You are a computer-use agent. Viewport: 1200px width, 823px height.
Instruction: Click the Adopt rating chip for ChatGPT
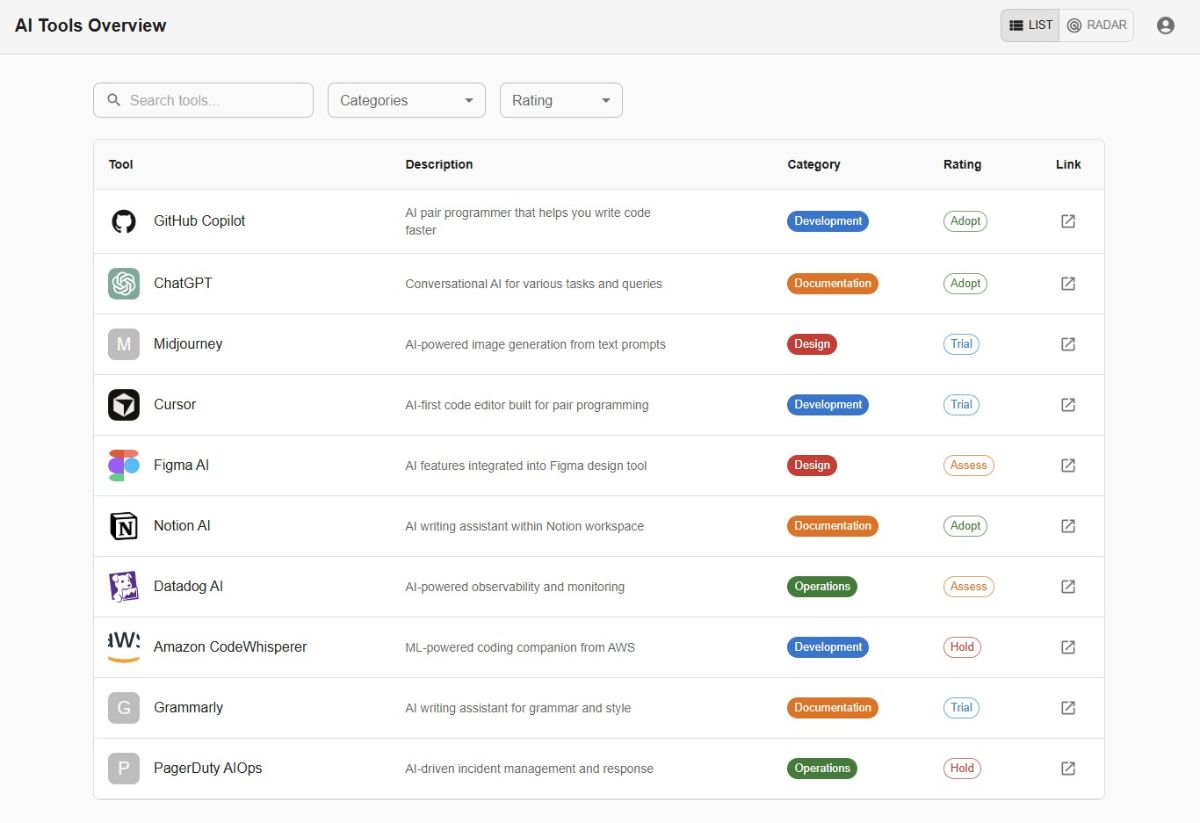coord(965,284)
